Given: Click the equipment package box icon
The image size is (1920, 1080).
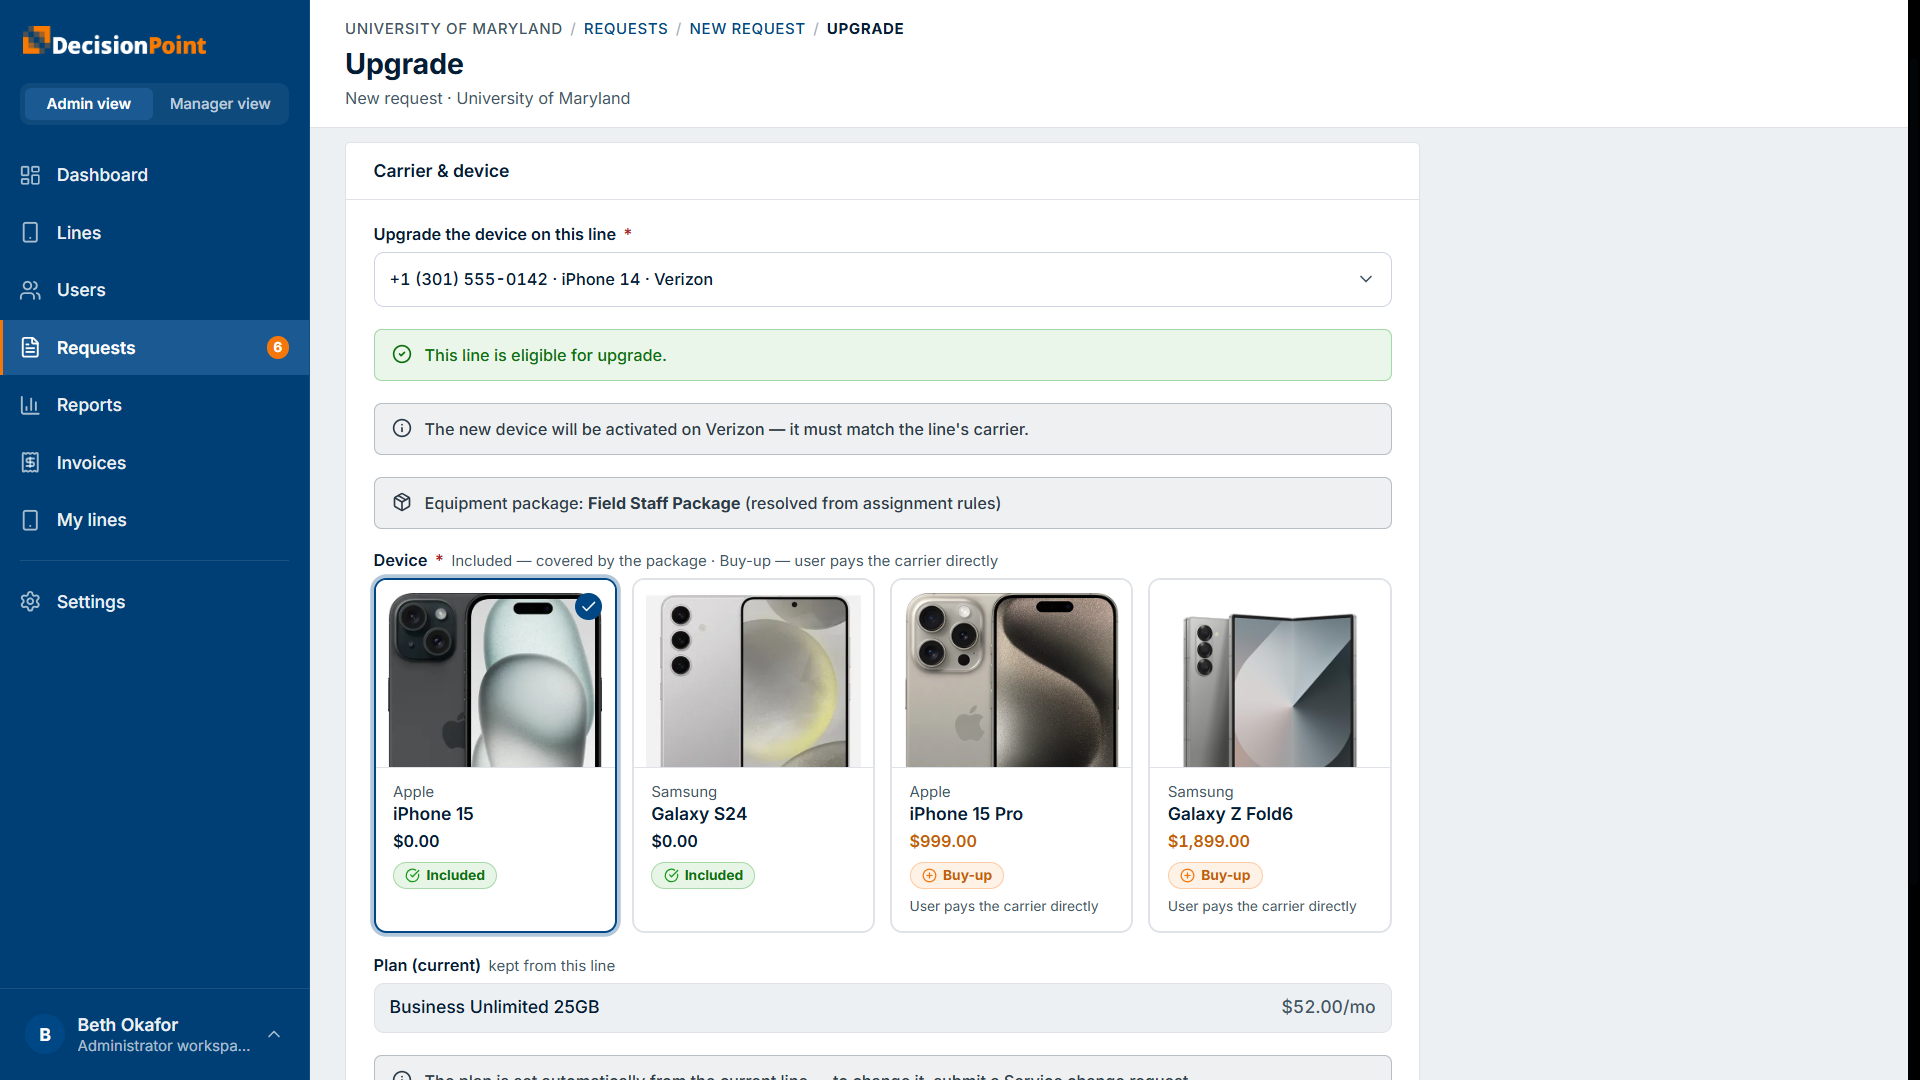Looking at the screenshot, I should (402, 503).
